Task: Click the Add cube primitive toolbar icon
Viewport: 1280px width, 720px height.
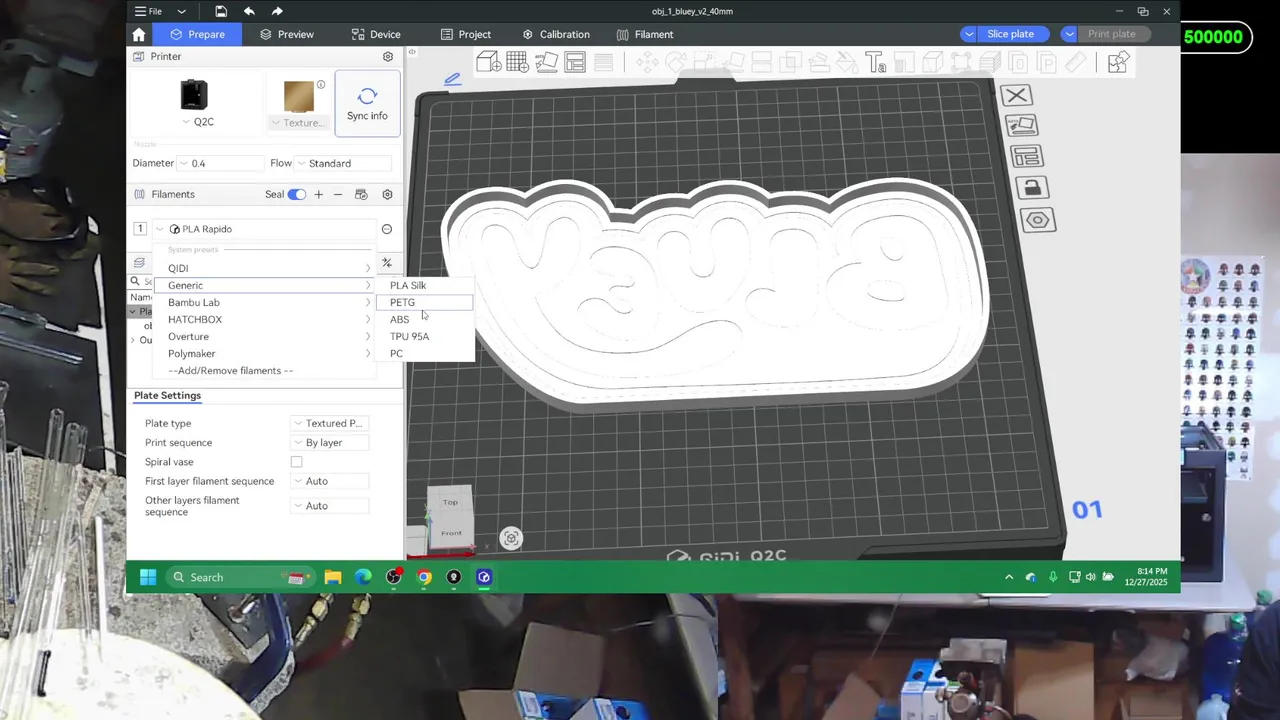Action: pos(489,62)
